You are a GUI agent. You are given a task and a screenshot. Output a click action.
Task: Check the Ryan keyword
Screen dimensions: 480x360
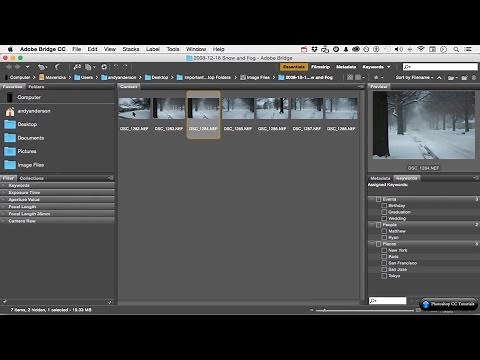pyautogui.click(x=384, y=237)
